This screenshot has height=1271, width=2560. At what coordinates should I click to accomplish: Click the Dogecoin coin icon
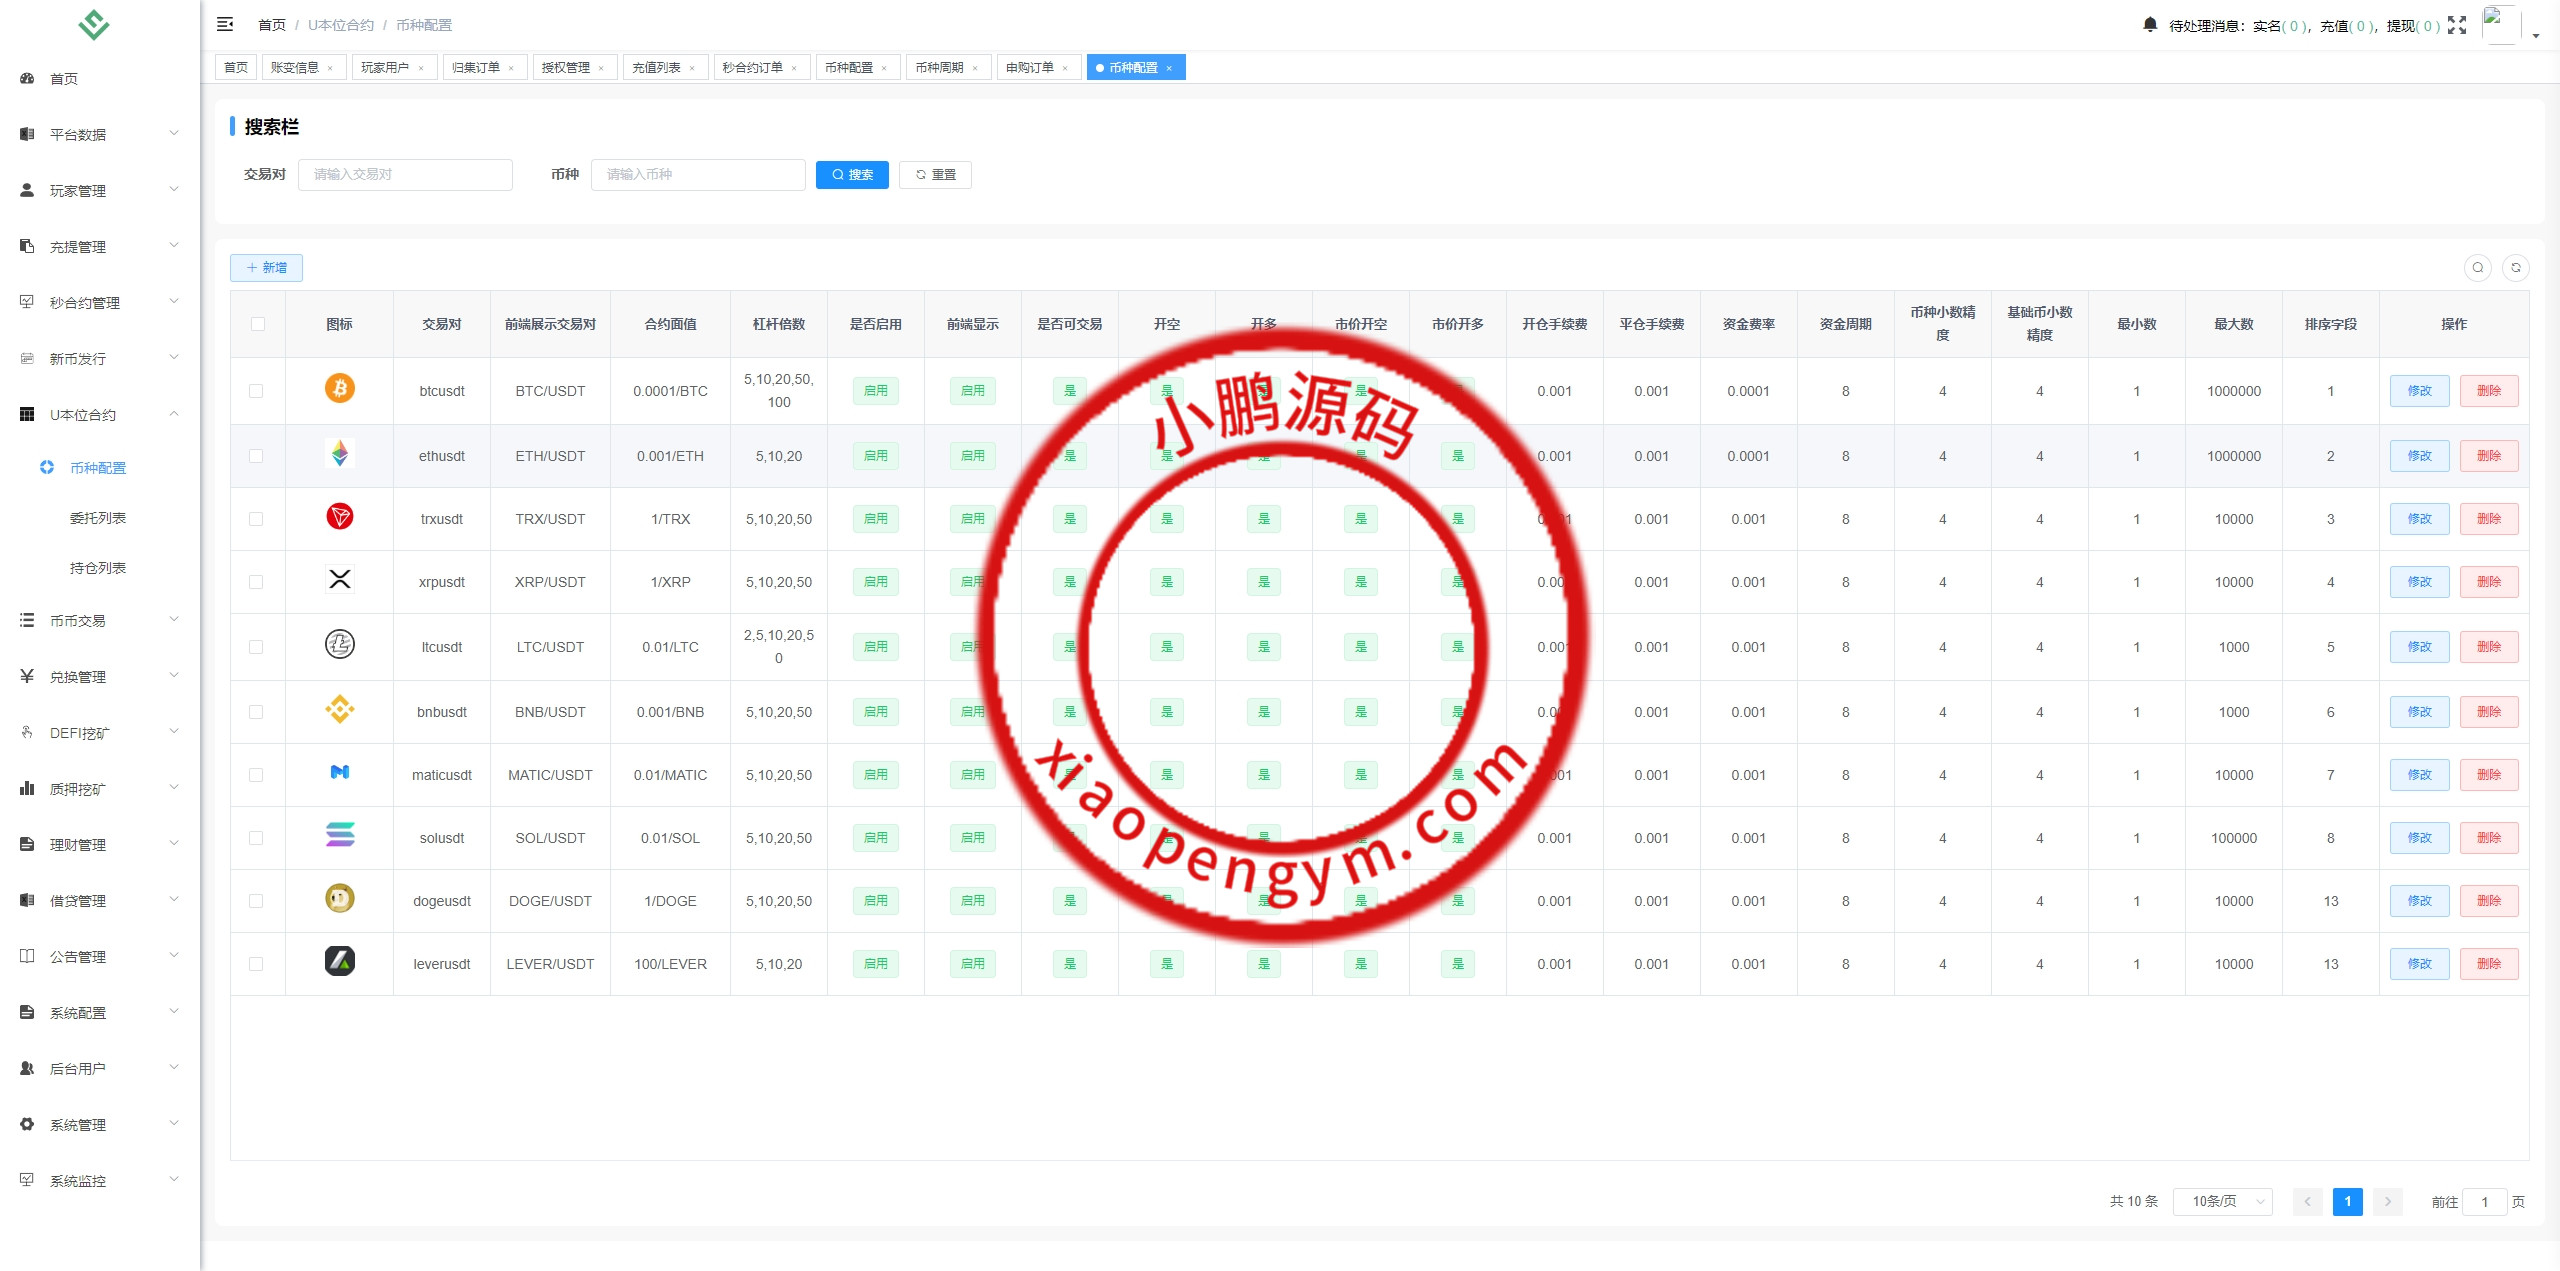point(340,899)
